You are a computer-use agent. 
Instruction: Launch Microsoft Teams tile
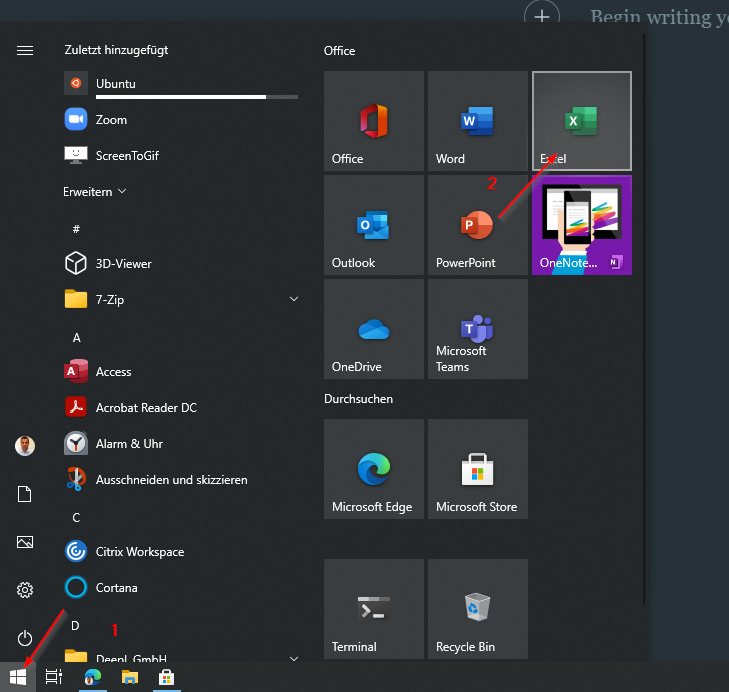click(477, 330)
